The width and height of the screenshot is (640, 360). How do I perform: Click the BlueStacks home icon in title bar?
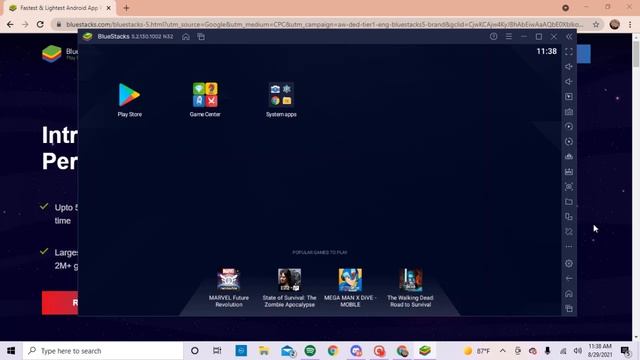coord(186,37)
